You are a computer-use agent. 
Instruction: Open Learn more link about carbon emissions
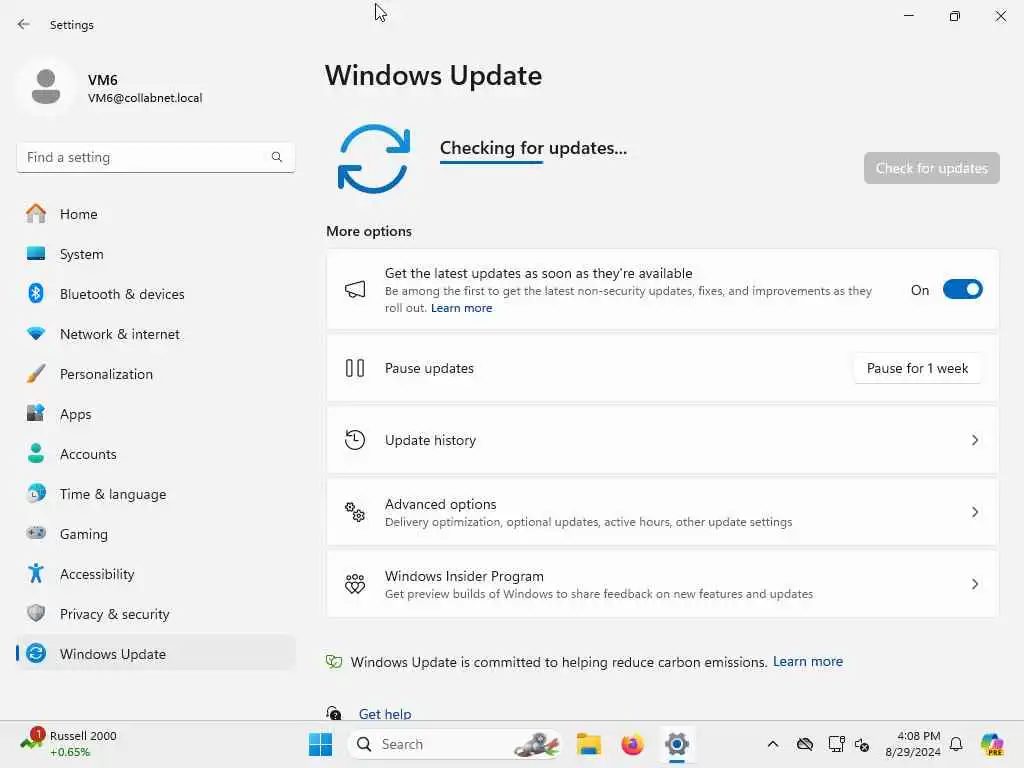[x=808, y=662]
